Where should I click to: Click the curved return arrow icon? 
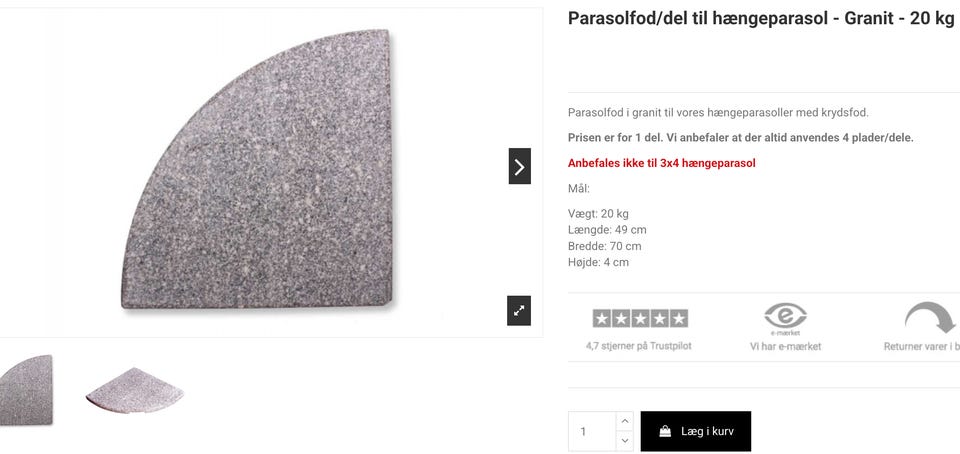[x=929, y=318]
